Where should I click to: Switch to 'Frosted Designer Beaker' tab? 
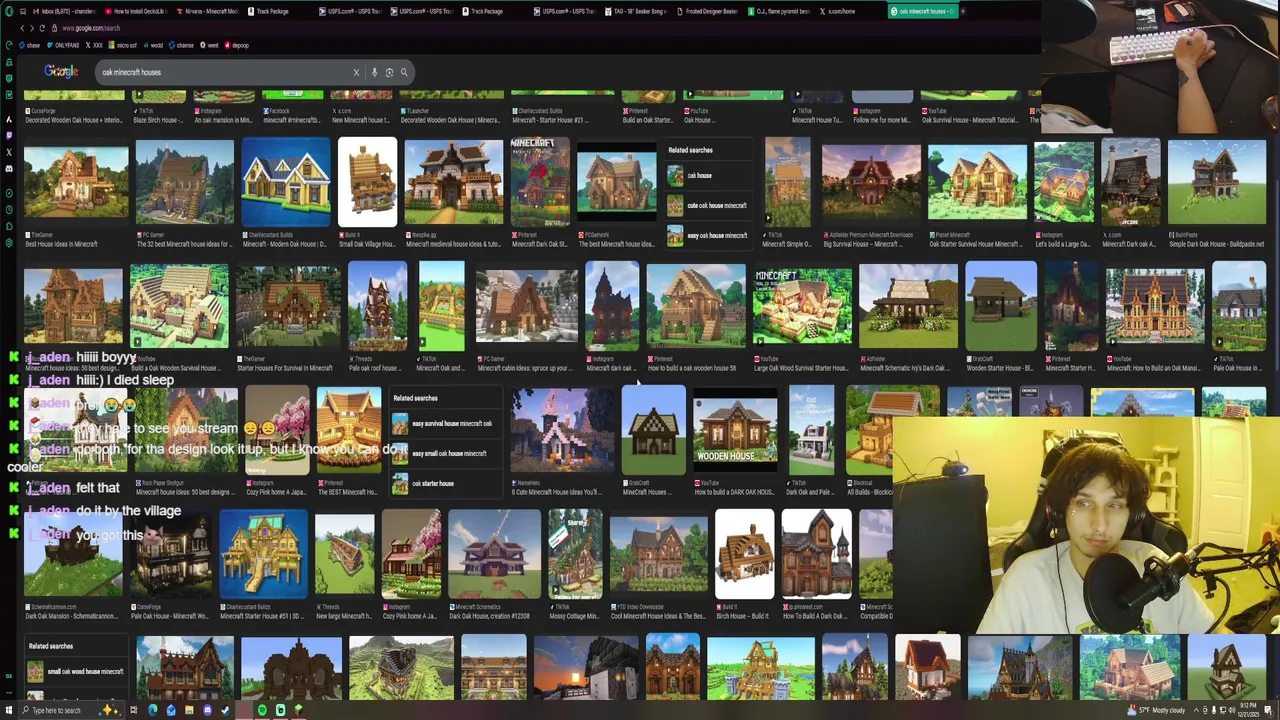pos(709,11)
